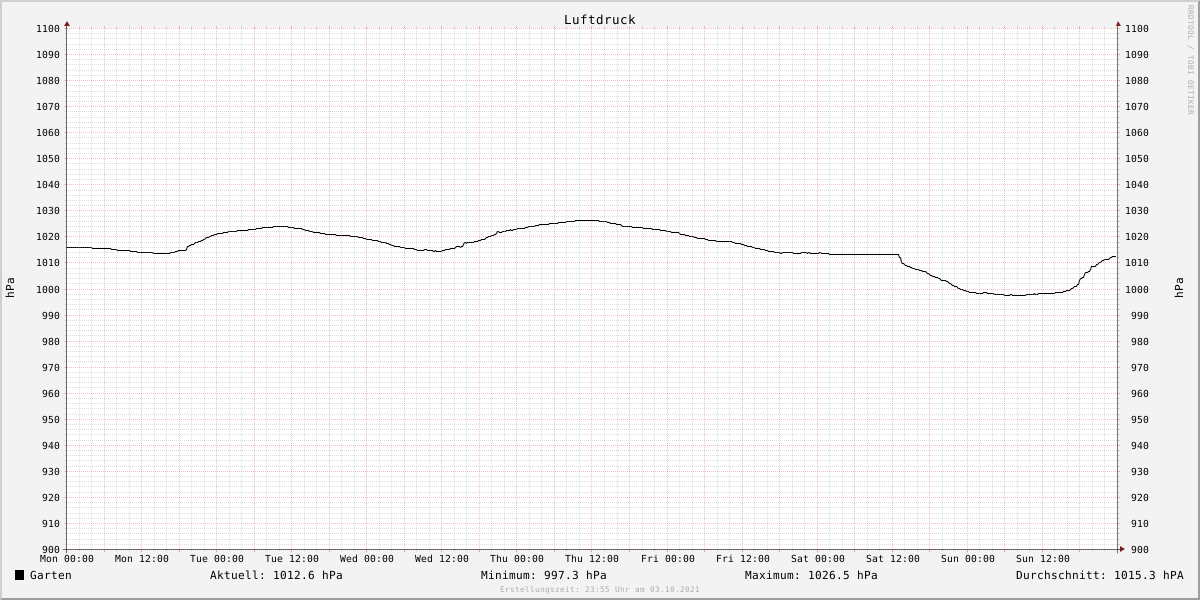Click the Mon 00:00 time axis label
This screenshot has width=1200, height=600.
point(67,559)
